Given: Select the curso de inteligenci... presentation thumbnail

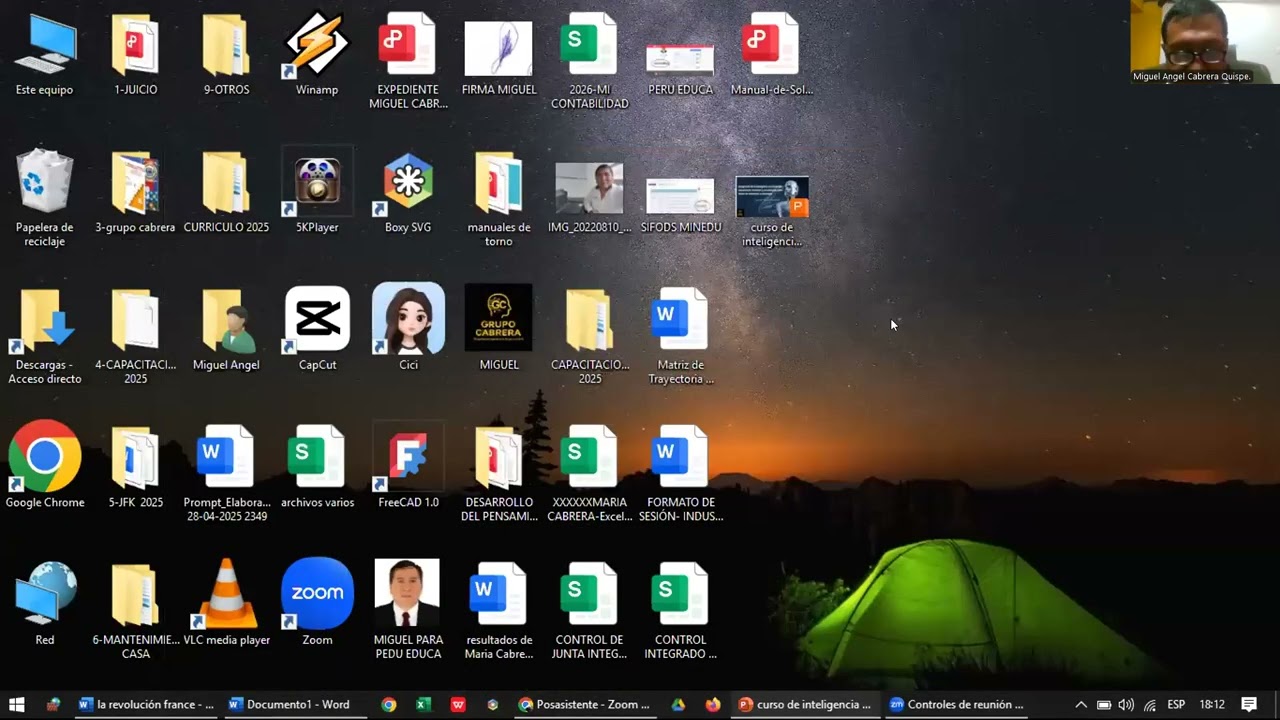Looking at the screenshot, I should pos(771,210).
